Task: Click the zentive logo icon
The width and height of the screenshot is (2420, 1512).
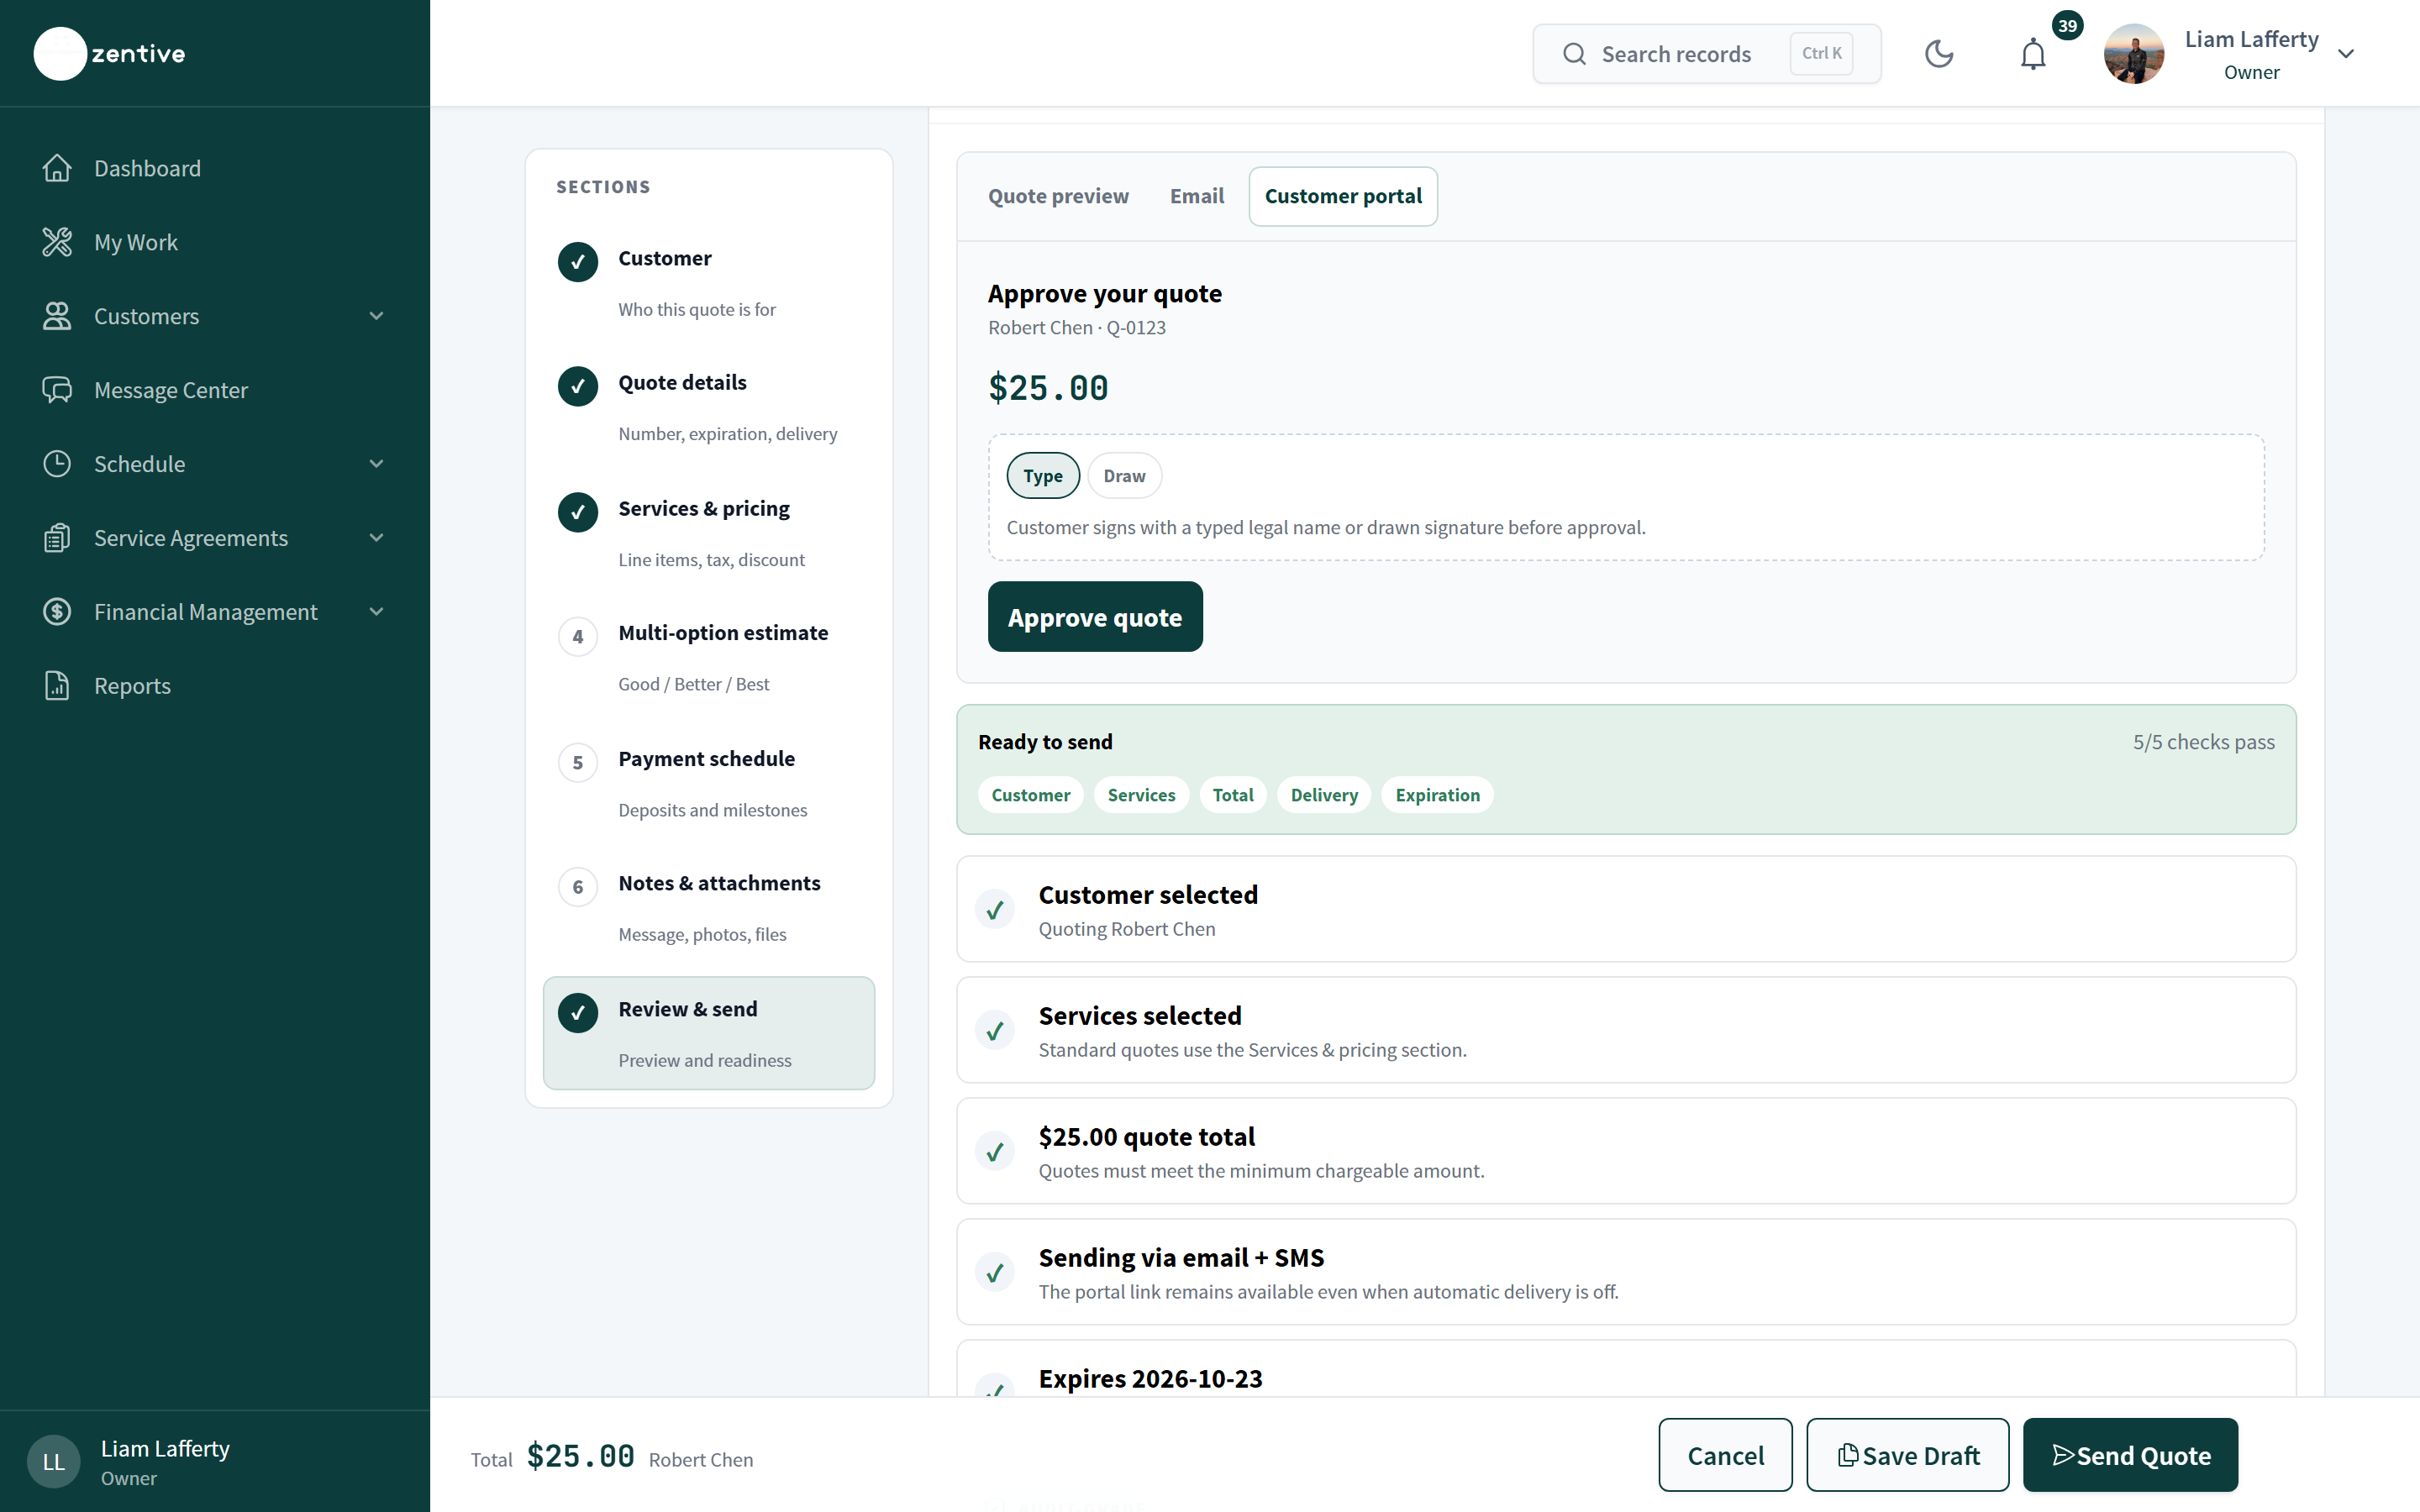Action: [x=60, y=54]
